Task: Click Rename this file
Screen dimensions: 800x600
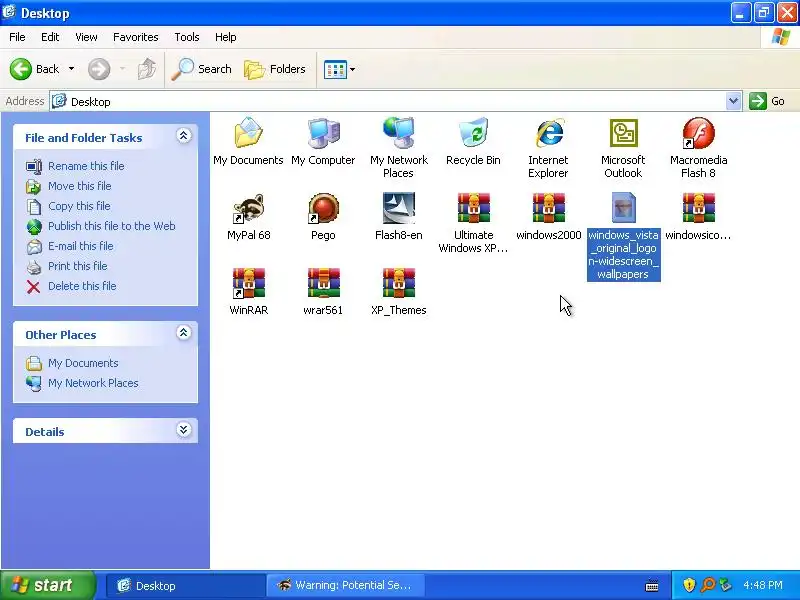Action: [x=74, y=166]
